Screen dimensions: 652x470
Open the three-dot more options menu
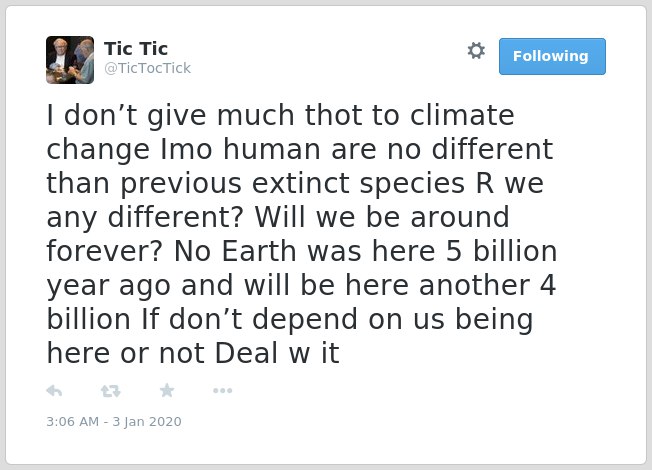222,391
